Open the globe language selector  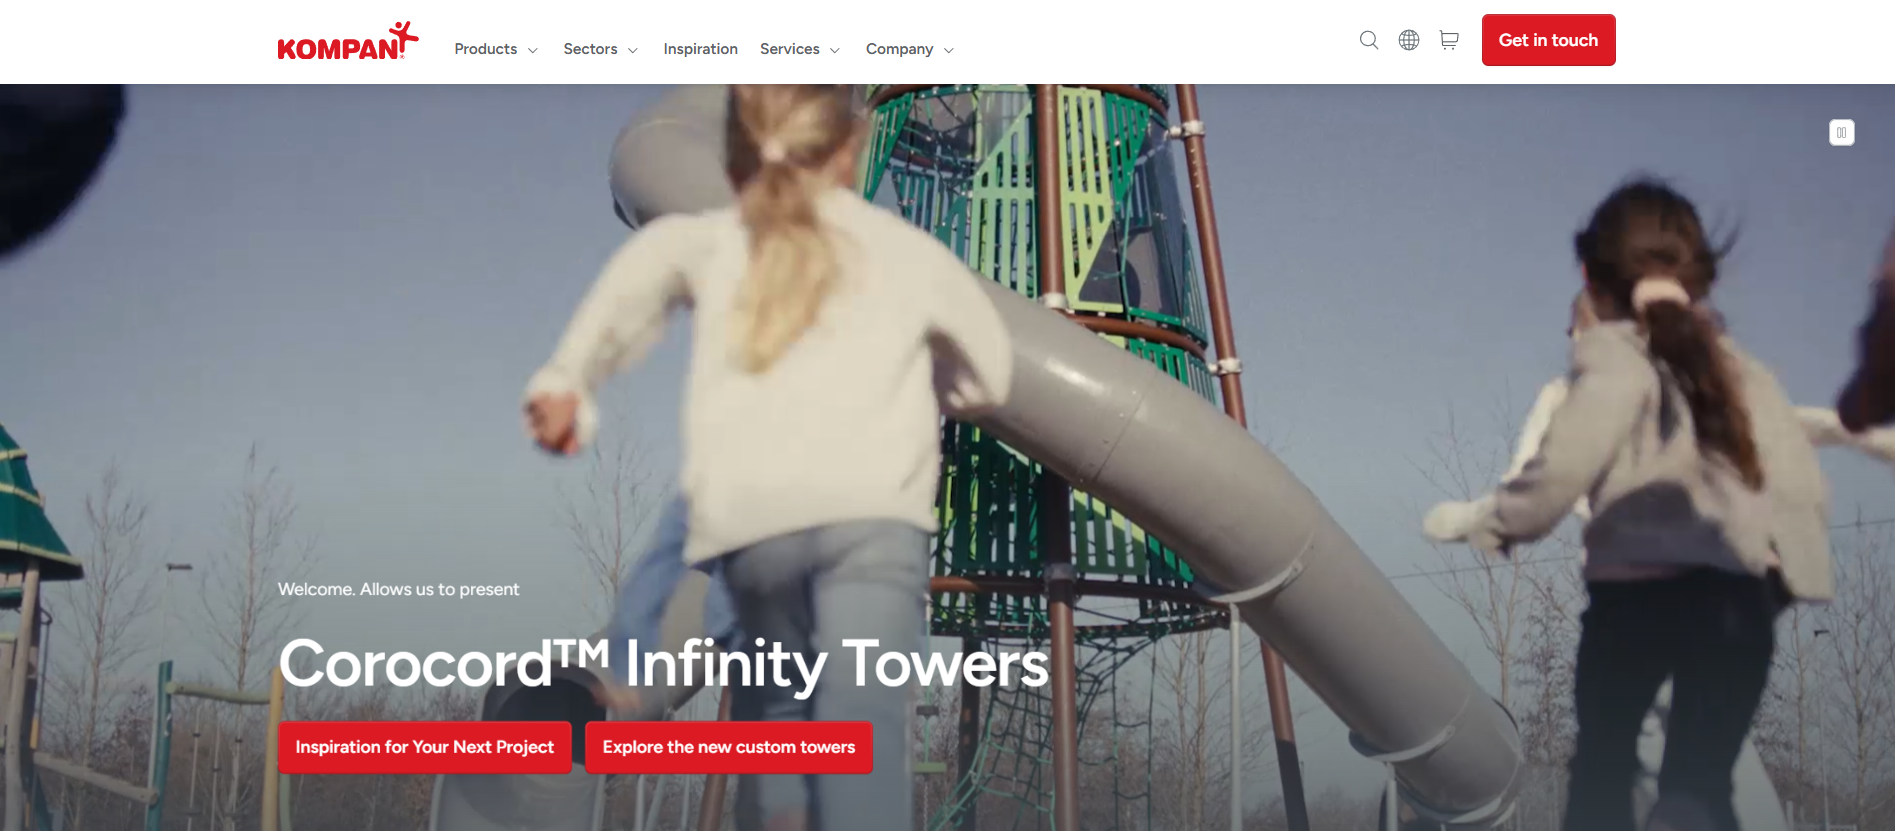pyautogui.click(x=1409, y=40)
